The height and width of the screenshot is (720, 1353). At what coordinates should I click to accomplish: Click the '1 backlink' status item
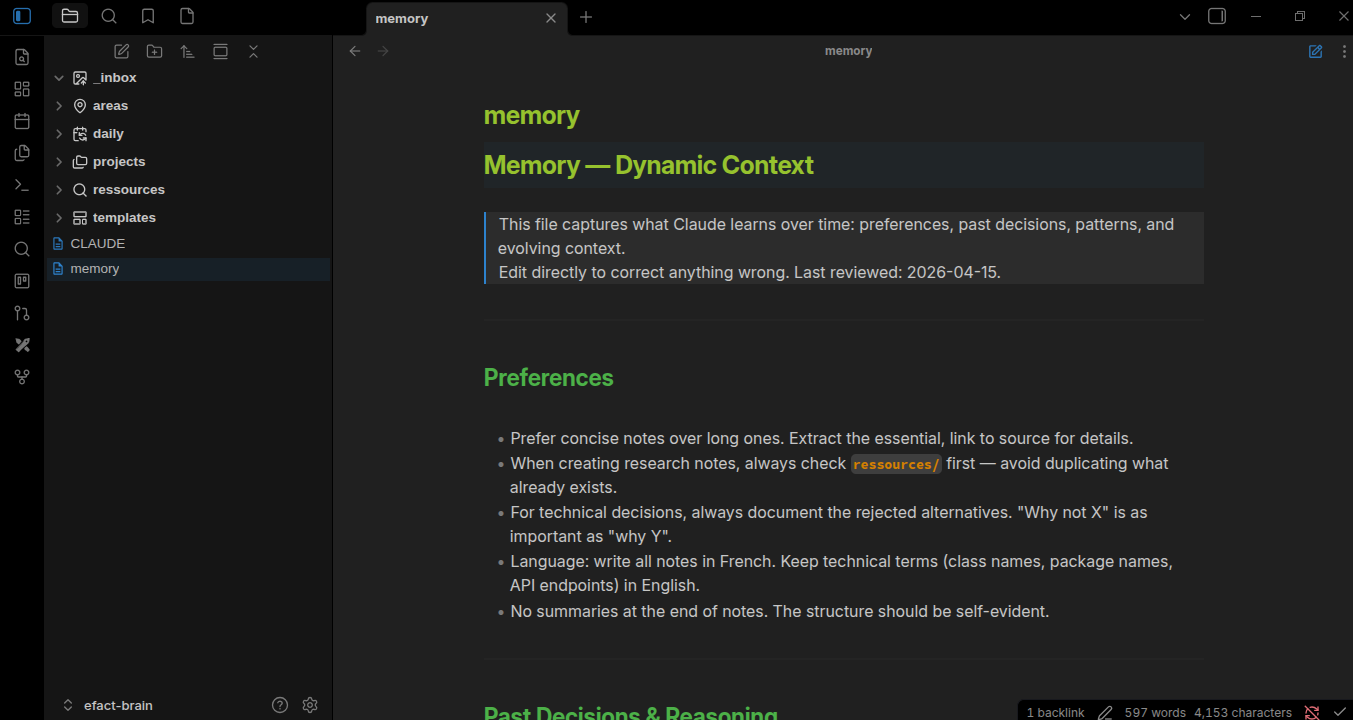click(x=1055, y=712)
